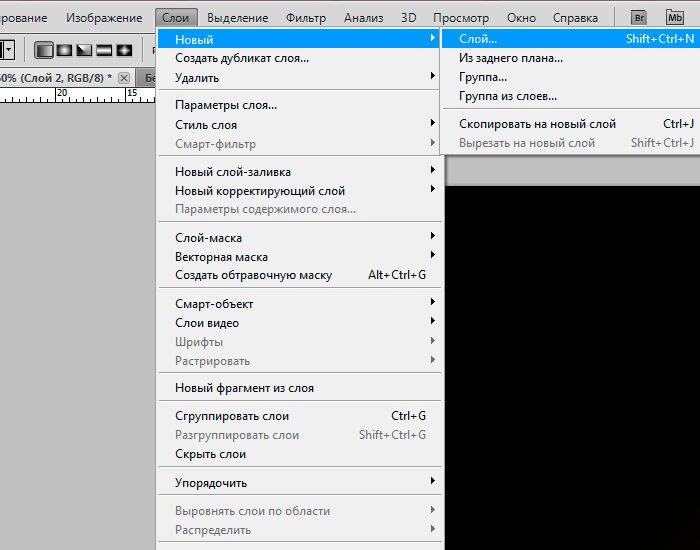Screen dimensions: 700x550
Task: Pick the Reflected gradient icon
Action: click(x=104, y=50)
